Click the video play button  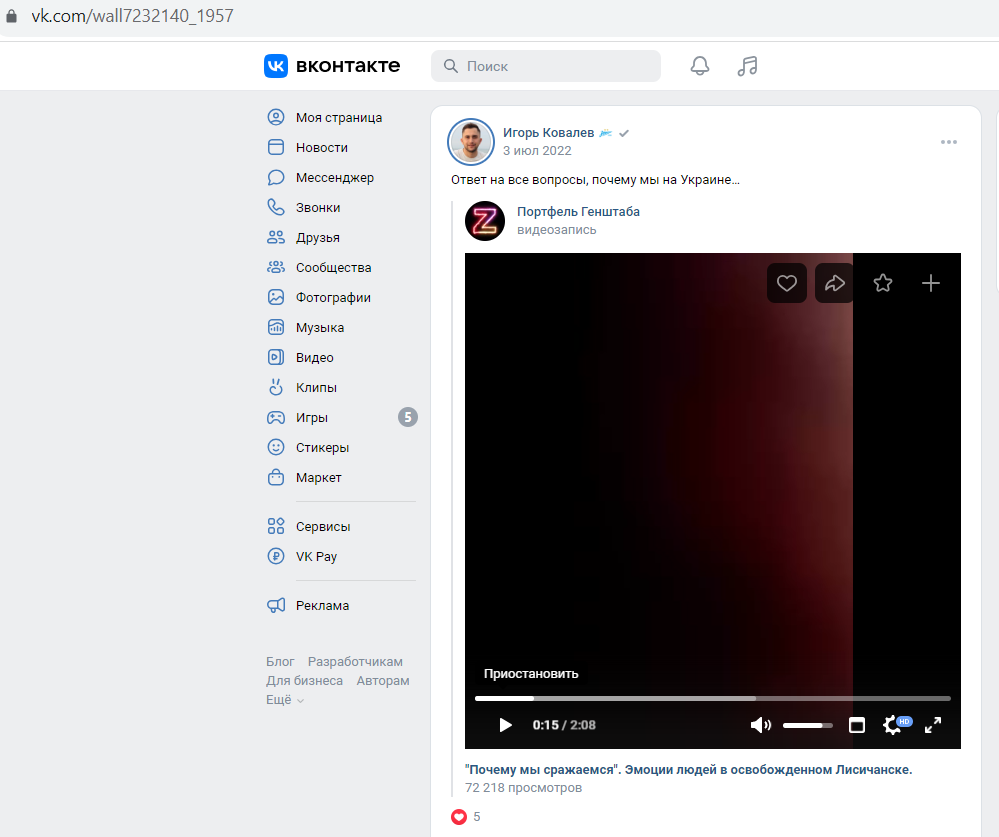click(x=505, y=725)
